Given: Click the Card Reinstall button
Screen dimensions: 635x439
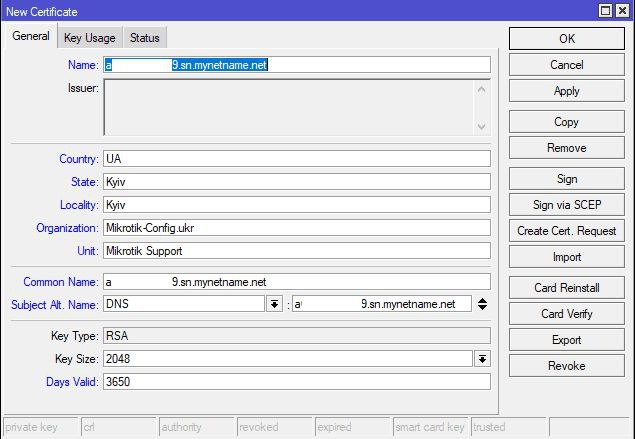Looking at the screenshot, I should click(x=567, y=288).
